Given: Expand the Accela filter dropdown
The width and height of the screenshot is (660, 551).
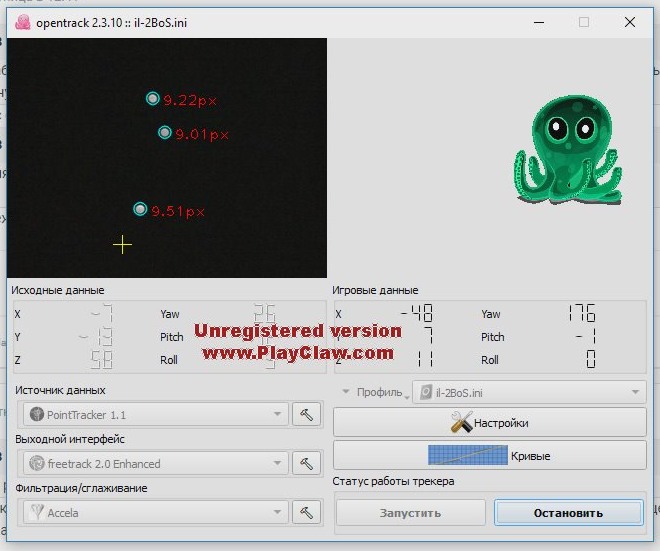Looking at the screenshot, I should 156,512.
